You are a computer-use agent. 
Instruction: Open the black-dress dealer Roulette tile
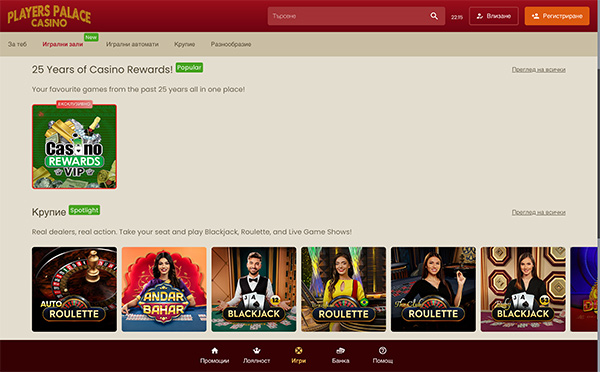click(433, 289)
